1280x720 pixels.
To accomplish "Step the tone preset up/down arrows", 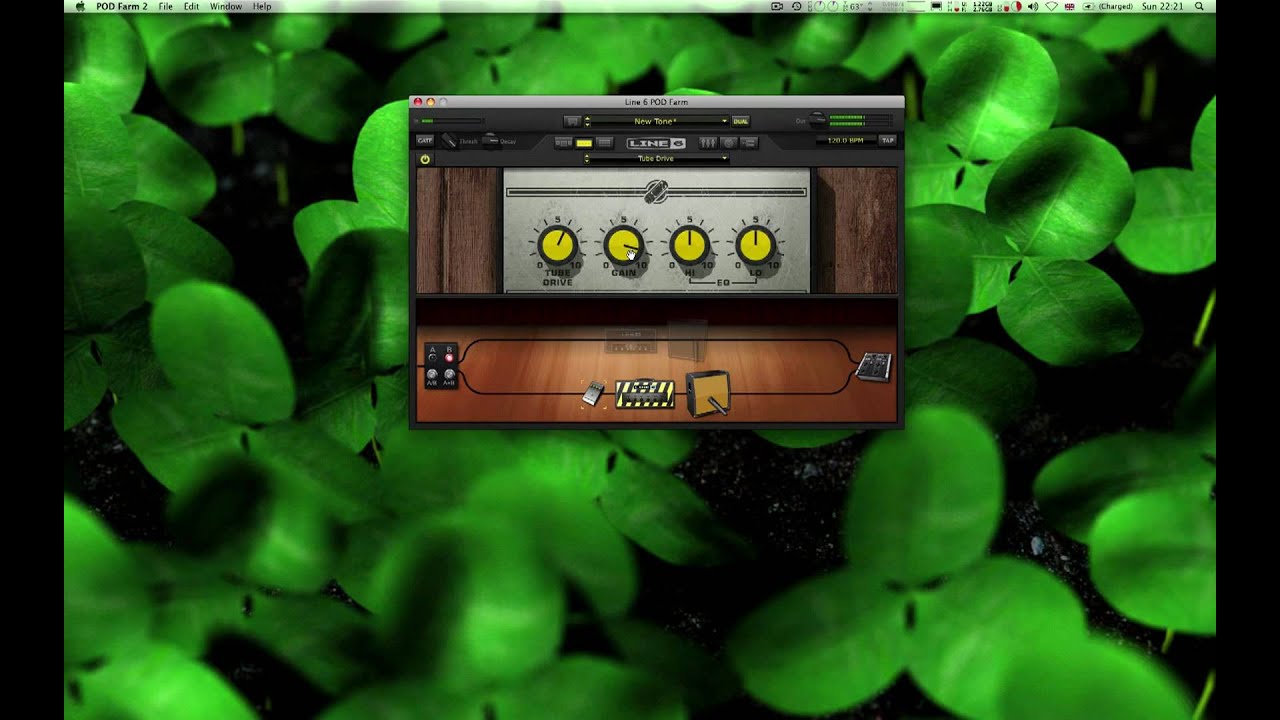I will [587, 121].
